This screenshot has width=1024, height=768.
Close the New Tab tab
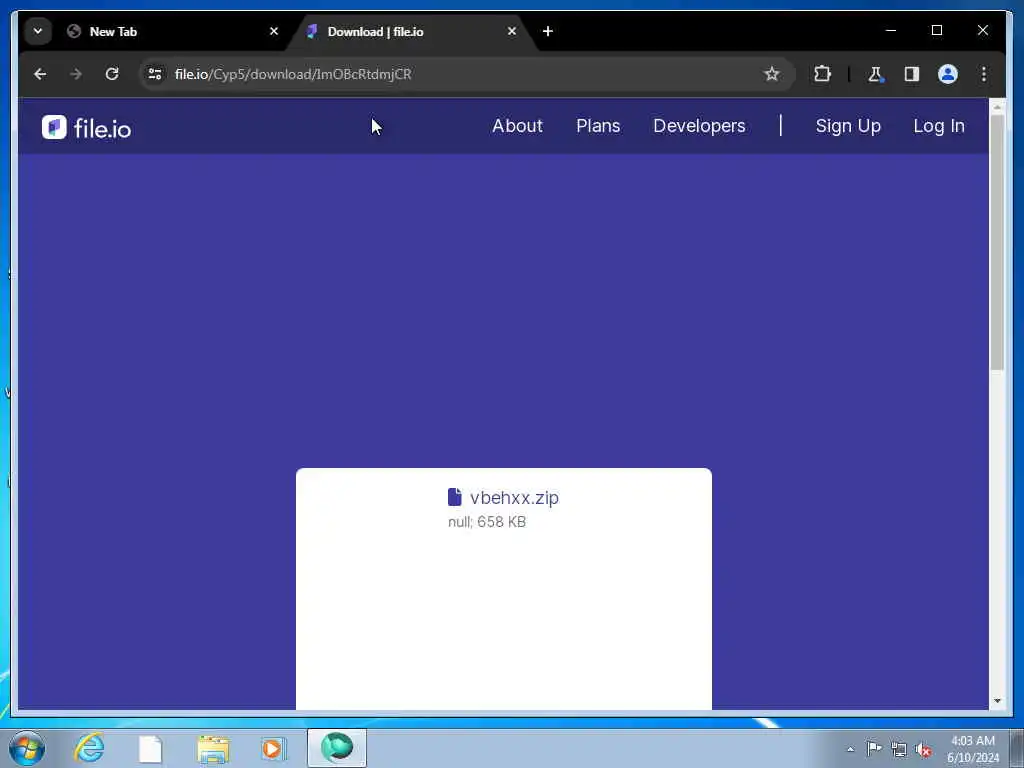(274, 31)
